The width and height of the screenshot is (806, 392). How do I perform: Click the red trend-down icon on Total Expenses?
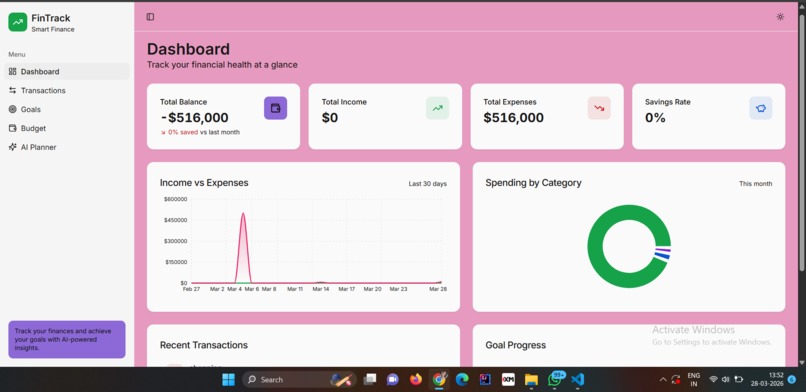pyautogui.click(x=599, y=108)
